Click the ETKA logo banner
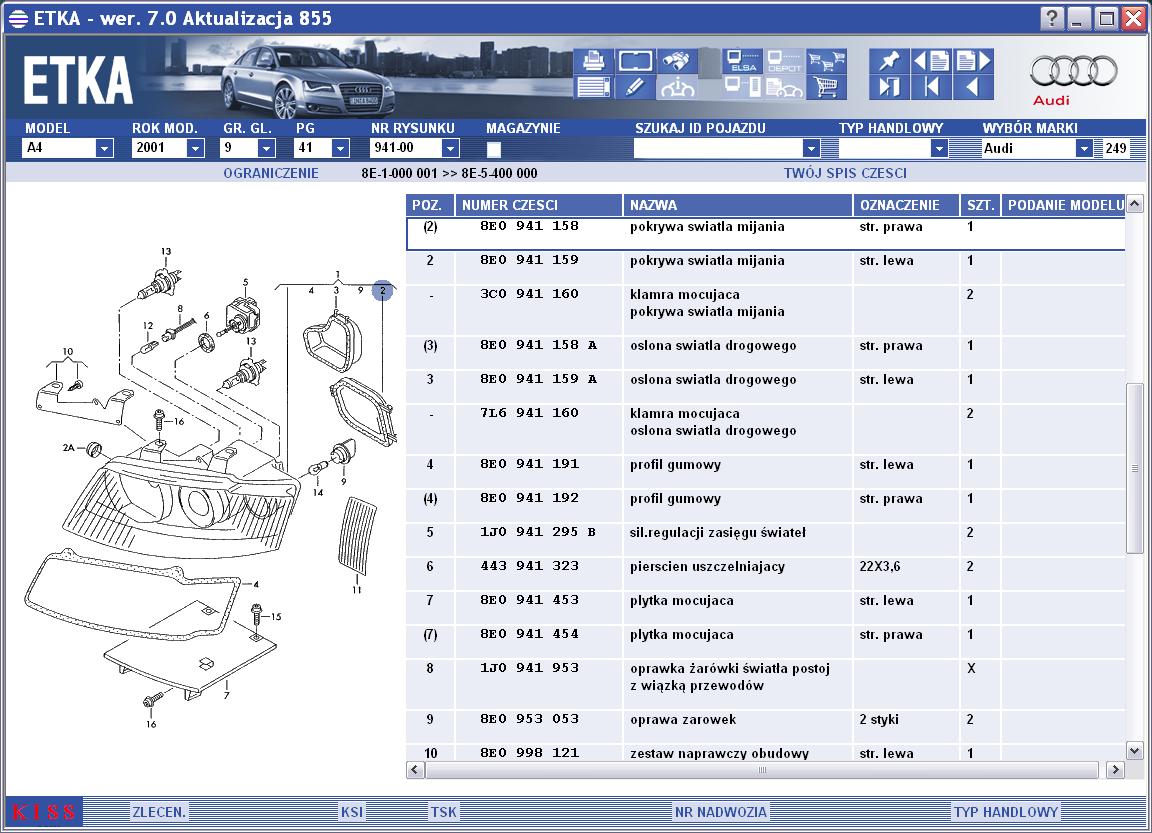Screen dimensions: 1152x833 (x=78, y=80)
